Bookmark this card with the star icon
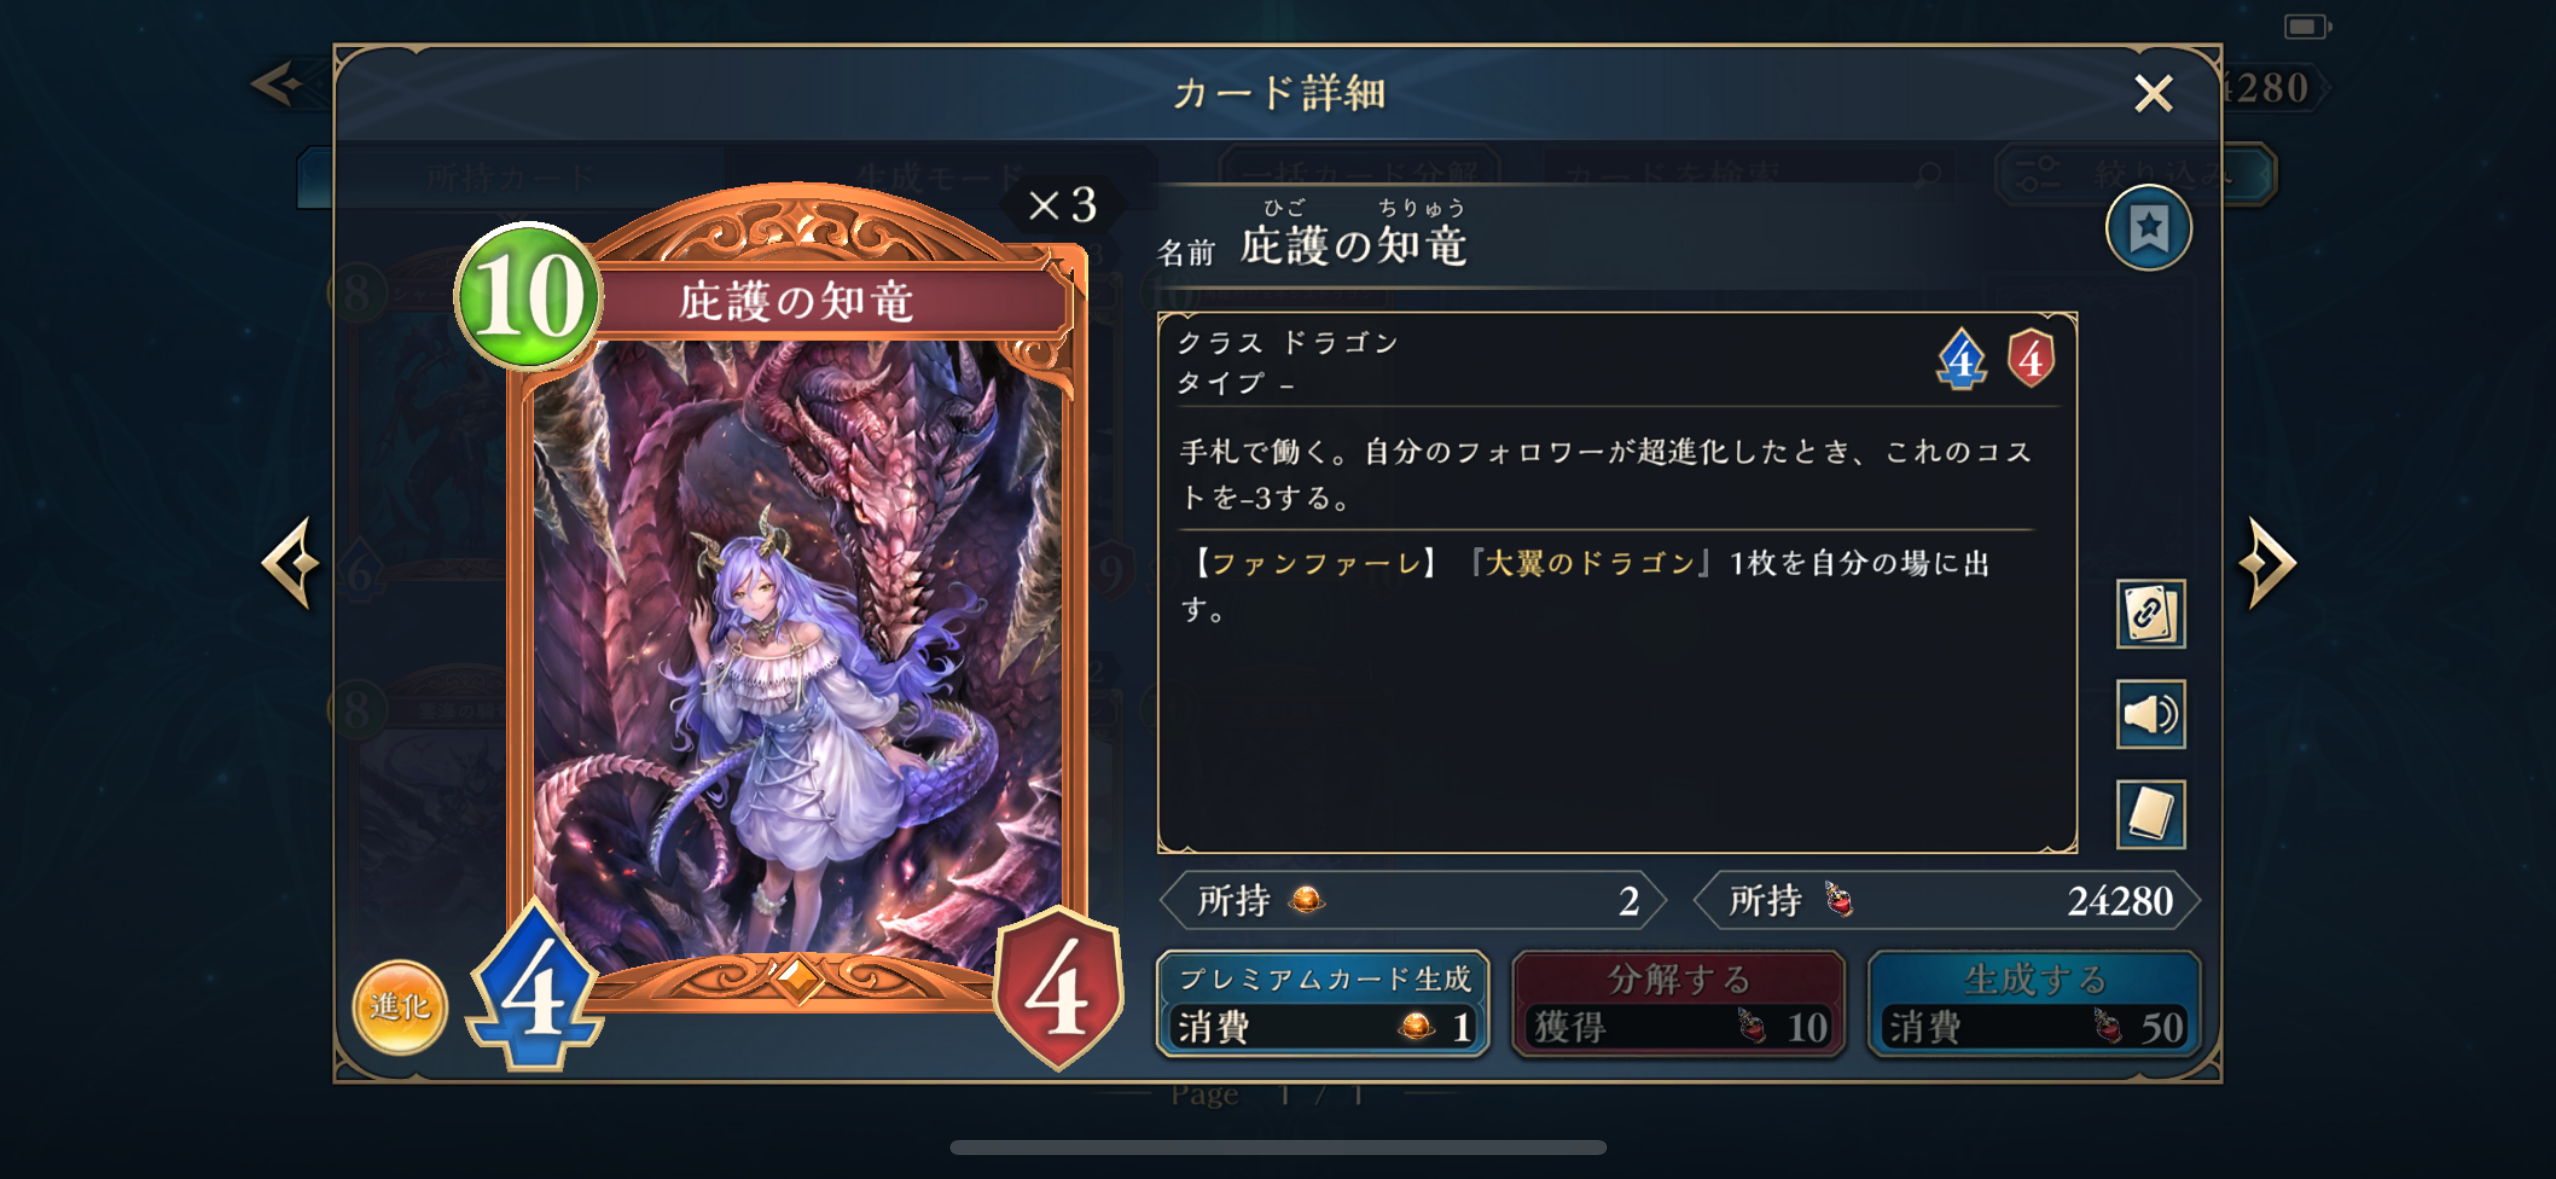 (2148, 228)
